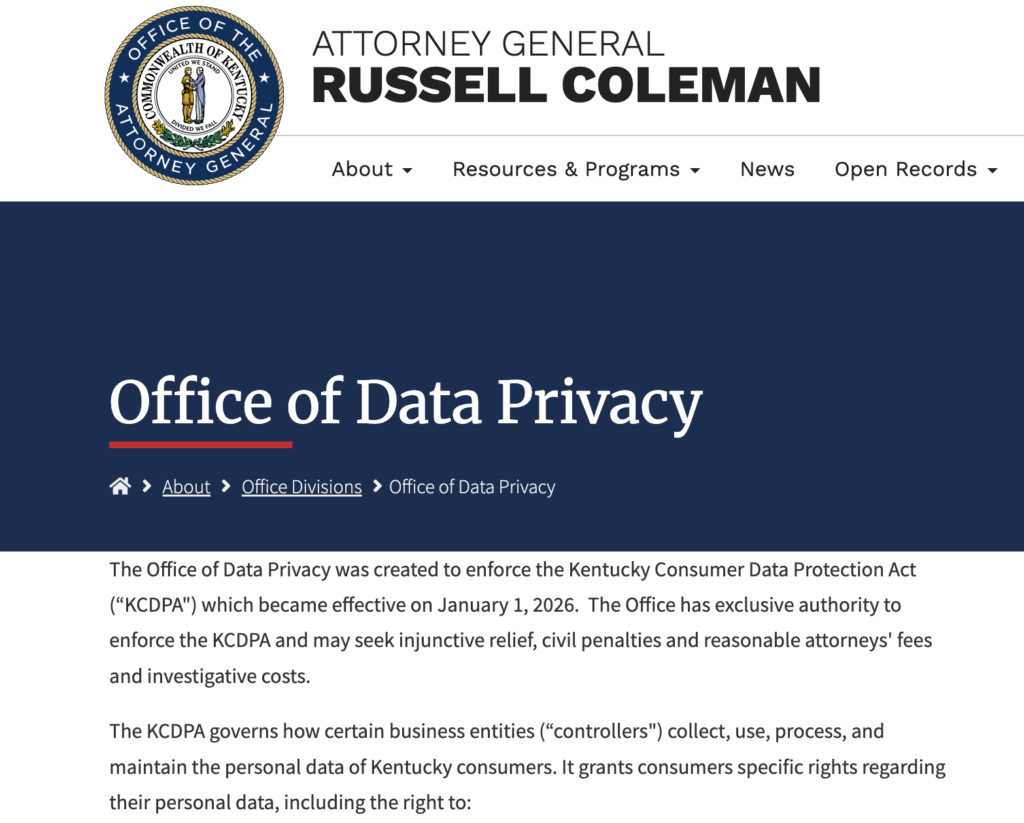Click the Resources & Programs caret arrow
The image size is (1024, 823).
[x=694, y=170]
